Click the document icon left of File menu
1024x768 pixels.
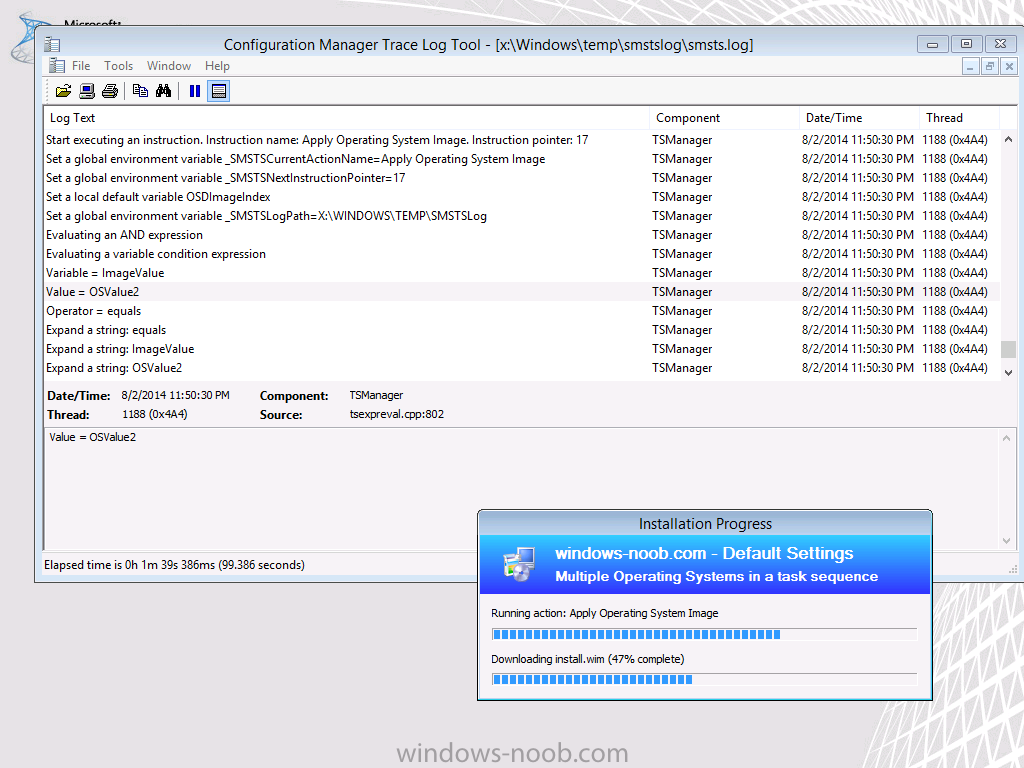pyautogui.click(x=57, y=66)
